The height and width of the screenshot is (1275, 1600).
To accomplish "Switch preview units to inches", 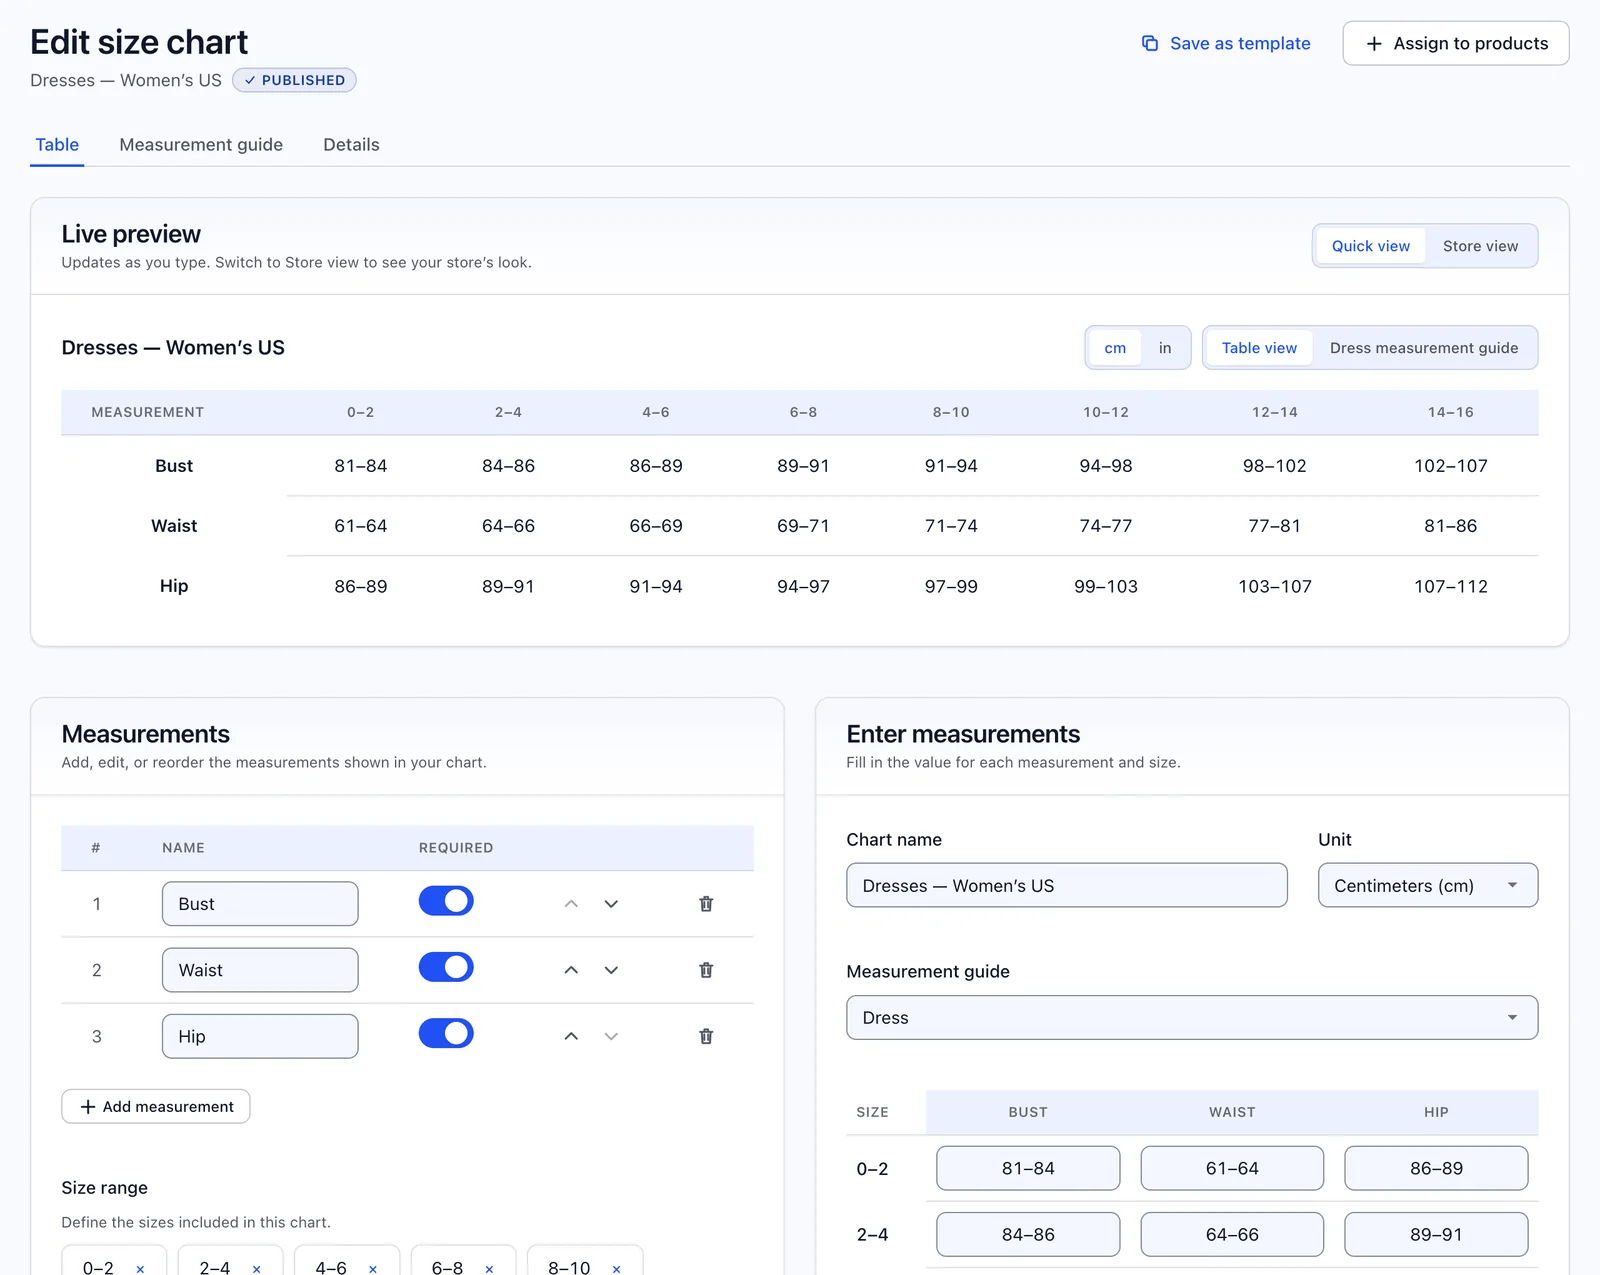I will pos(1165,348).
